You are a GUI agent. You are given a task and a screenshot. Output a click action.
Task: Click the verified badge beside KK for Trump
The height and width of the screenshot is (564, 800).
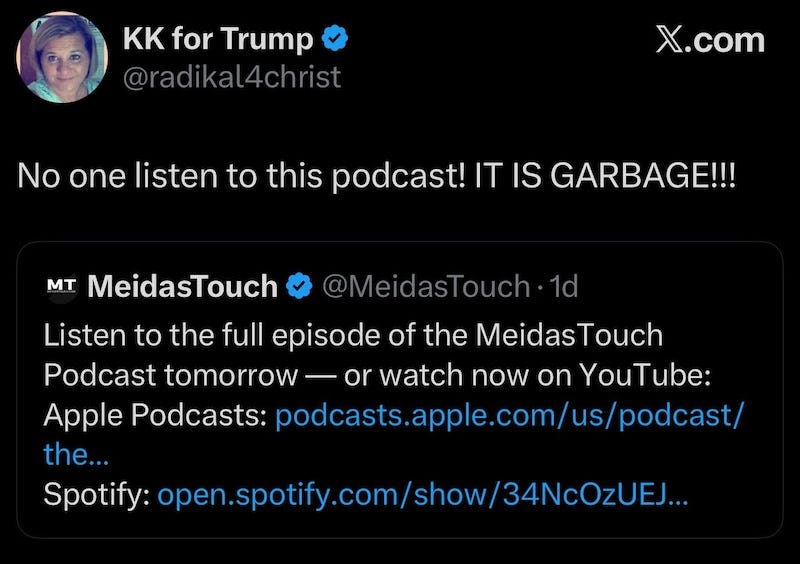click(x=334, y=39)
